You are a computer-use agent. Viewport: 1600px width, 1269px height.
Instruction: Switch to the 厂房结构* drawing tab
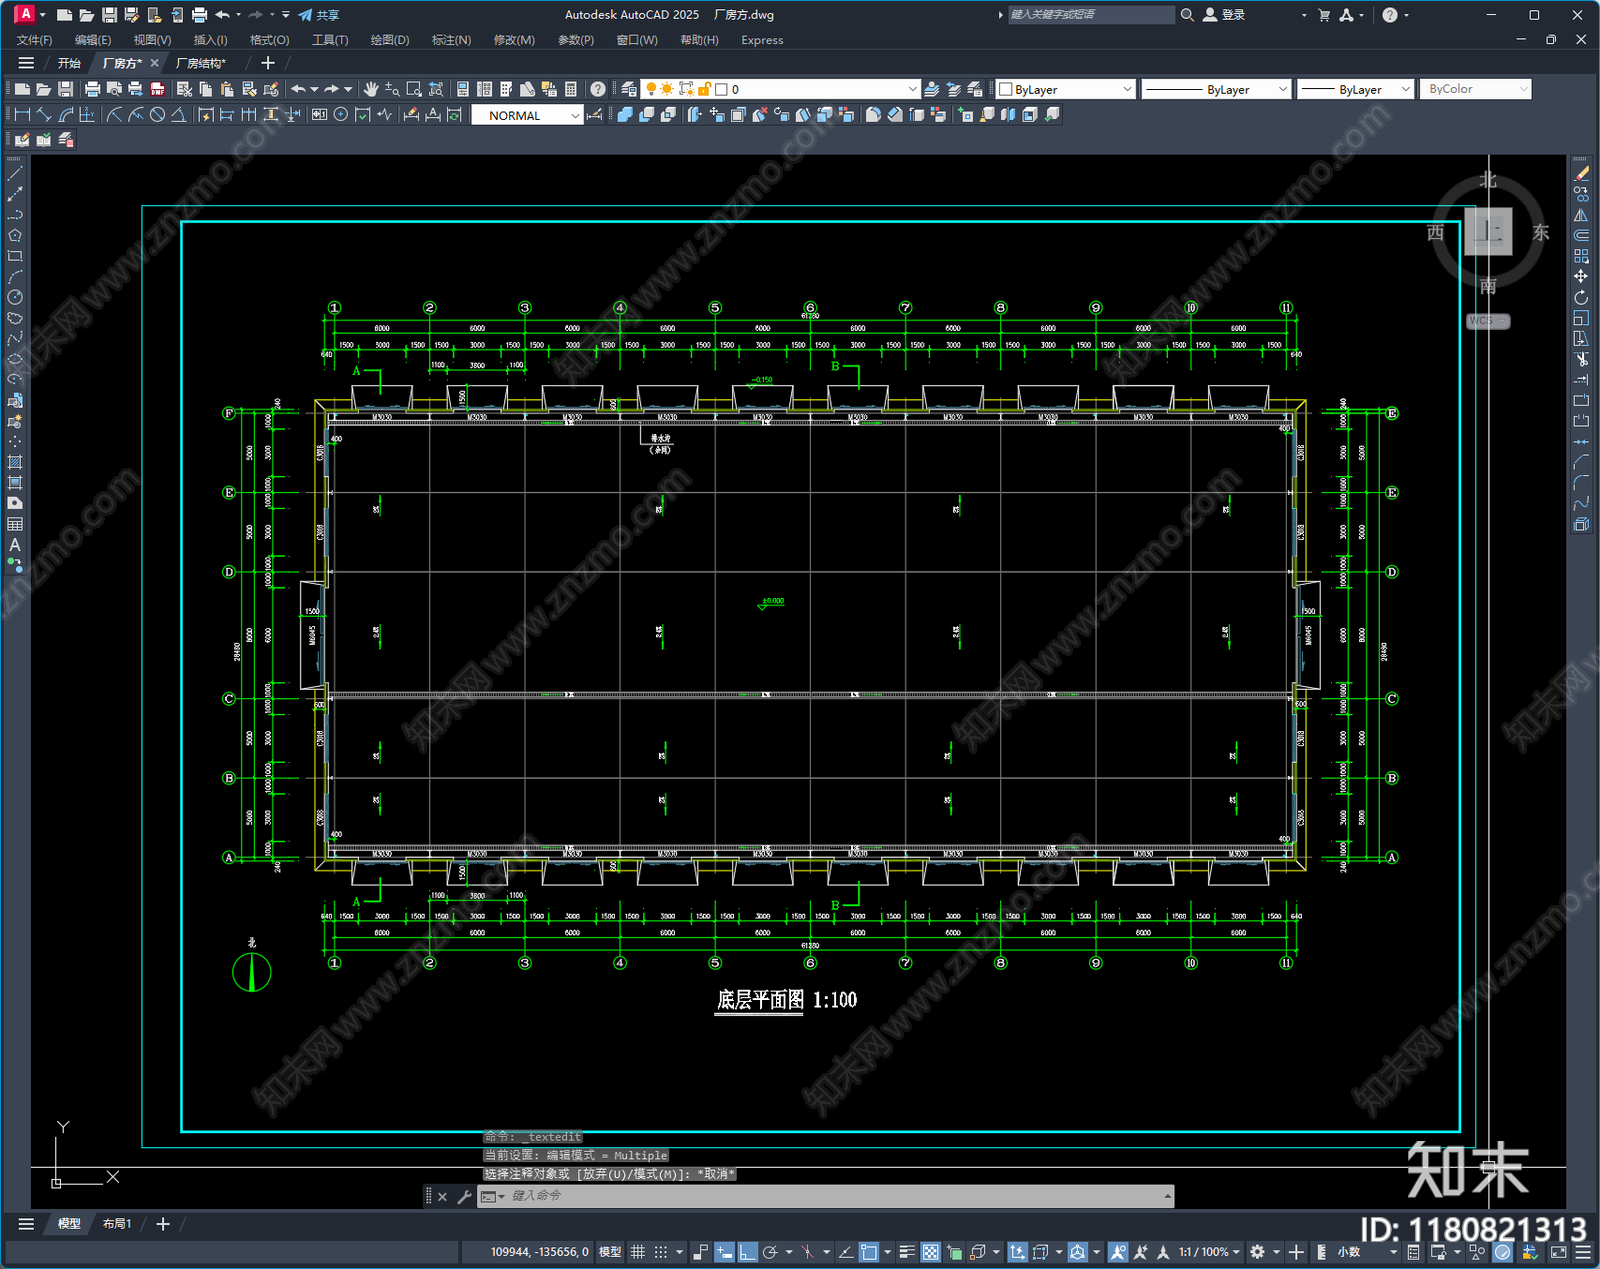click(201, 63)
